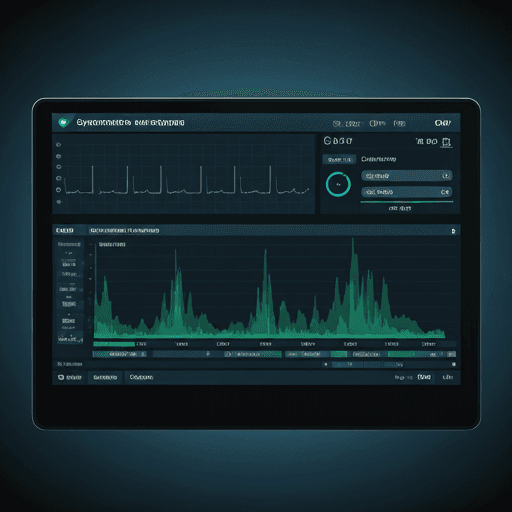Select the unhighlighted tab beside the gauge tab

pos(378,159)
